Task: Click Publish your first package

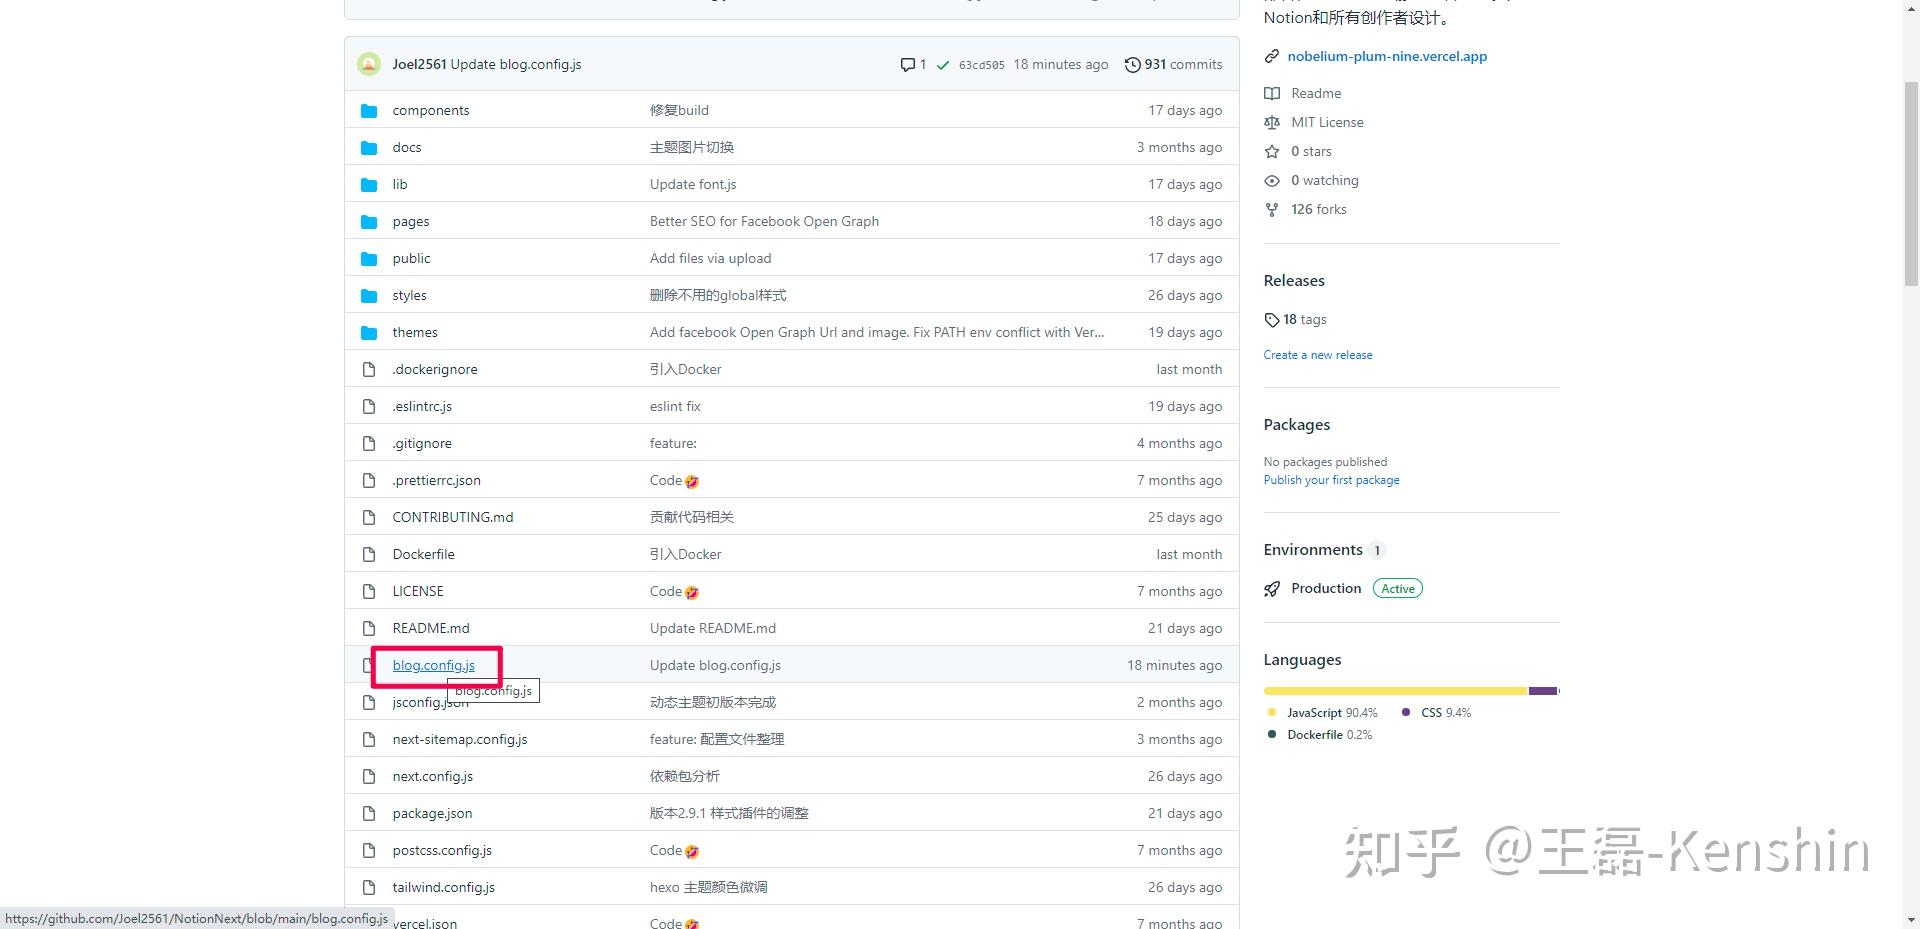Action: tap(1331, 480)
